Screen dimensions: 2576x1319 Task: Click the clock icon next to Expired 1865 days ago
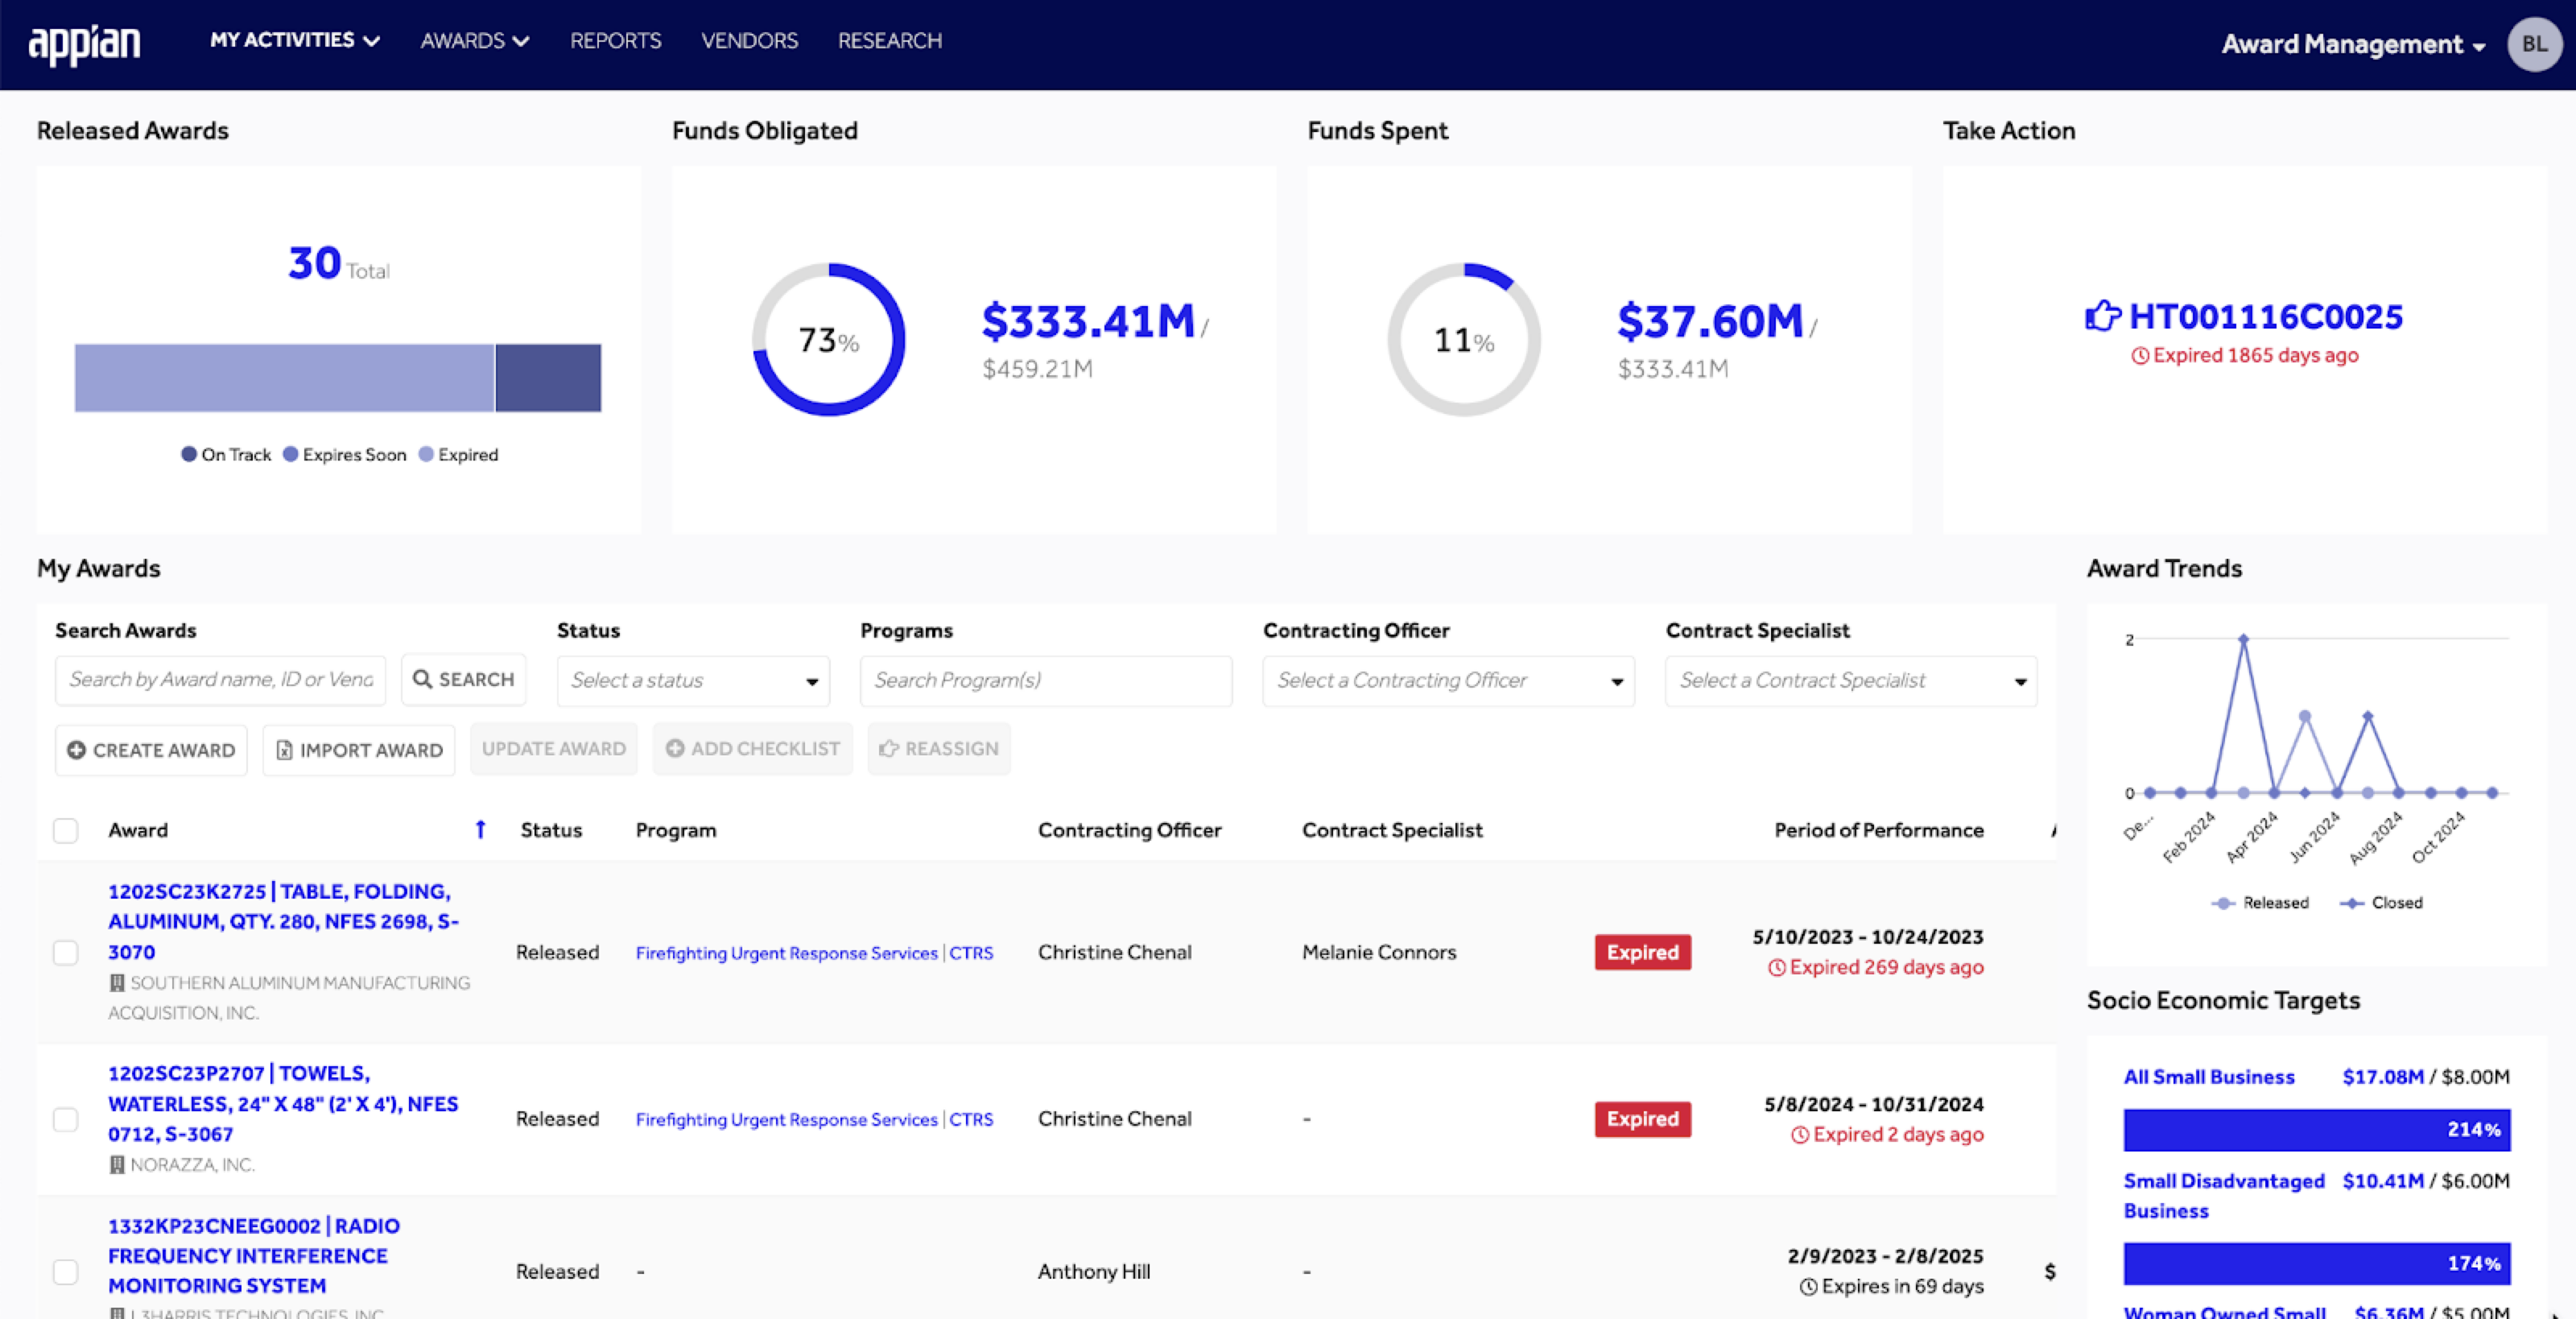pyautogui.click(x=2139, y=356)
